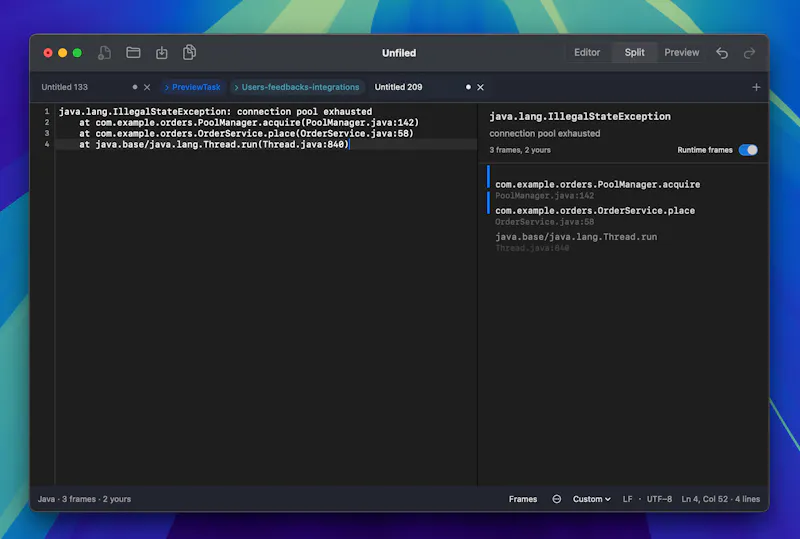Click the undo arrow icon

[x=721, y=53]
